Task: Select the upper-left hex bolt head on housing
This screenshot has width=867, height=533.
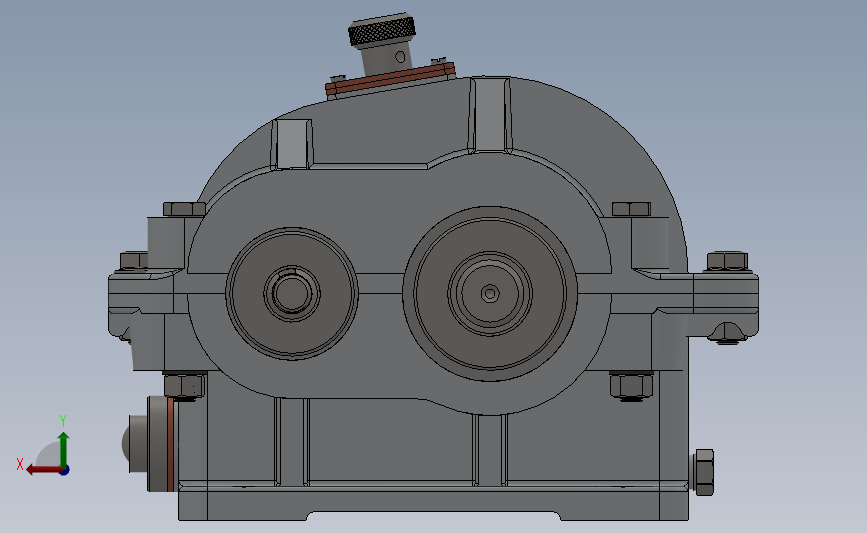Action: [x=184, y=209]
